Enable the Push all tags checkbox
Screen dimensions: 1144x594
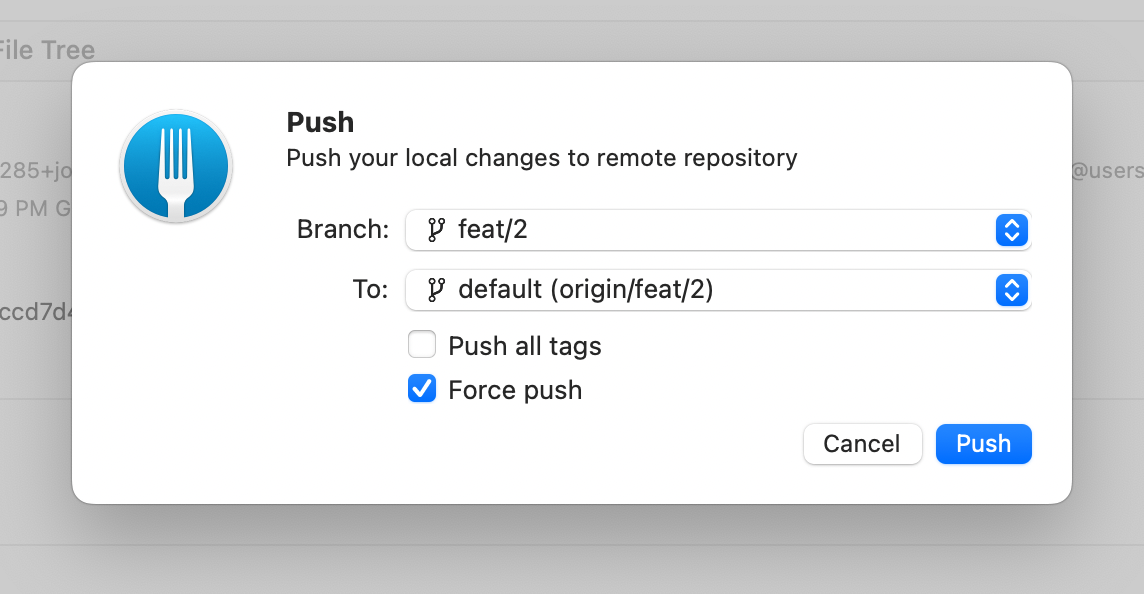coord(422,344)
